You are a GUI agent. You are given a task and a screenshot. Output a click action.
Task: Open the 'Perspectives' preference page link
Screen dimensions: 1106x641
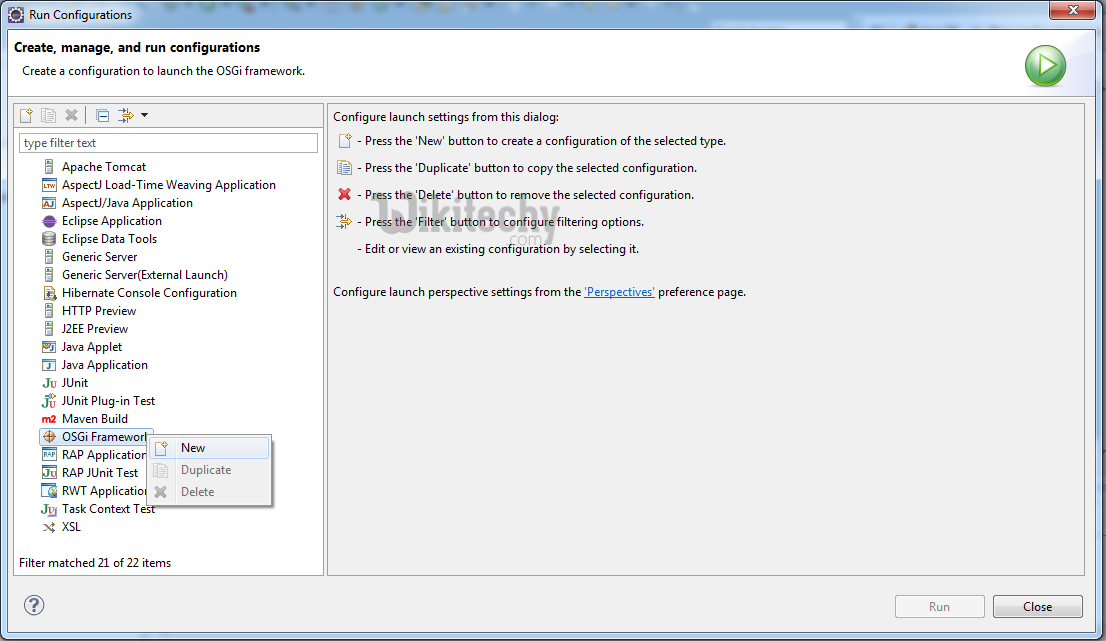(619, 292)
